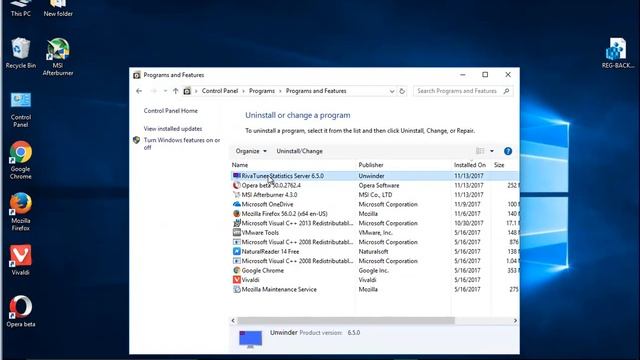Click the Opera Software publisher cell
The image size is (640, 360).
click(x=379, y=185)
